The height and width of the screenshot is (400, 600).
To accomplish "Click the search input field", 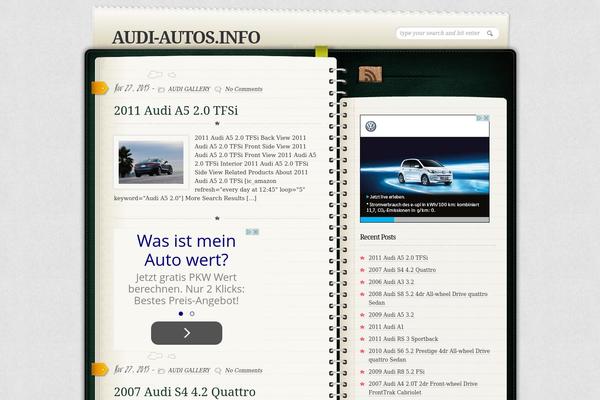I will coord(442,33).
